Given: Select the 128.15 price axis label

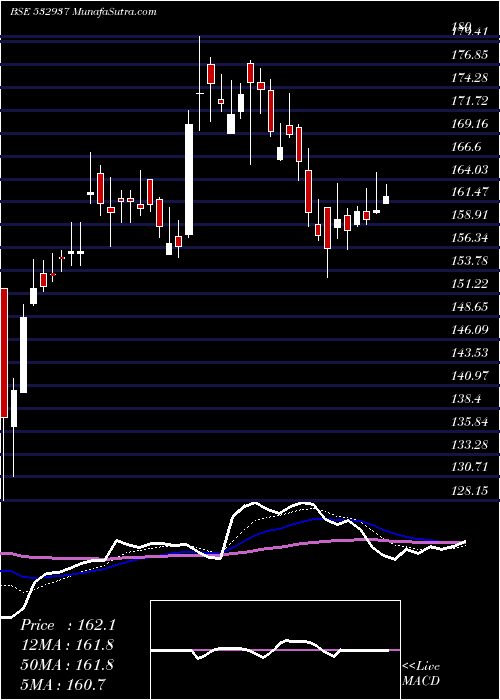Looking at the screenshot, I should pos(469,491).
